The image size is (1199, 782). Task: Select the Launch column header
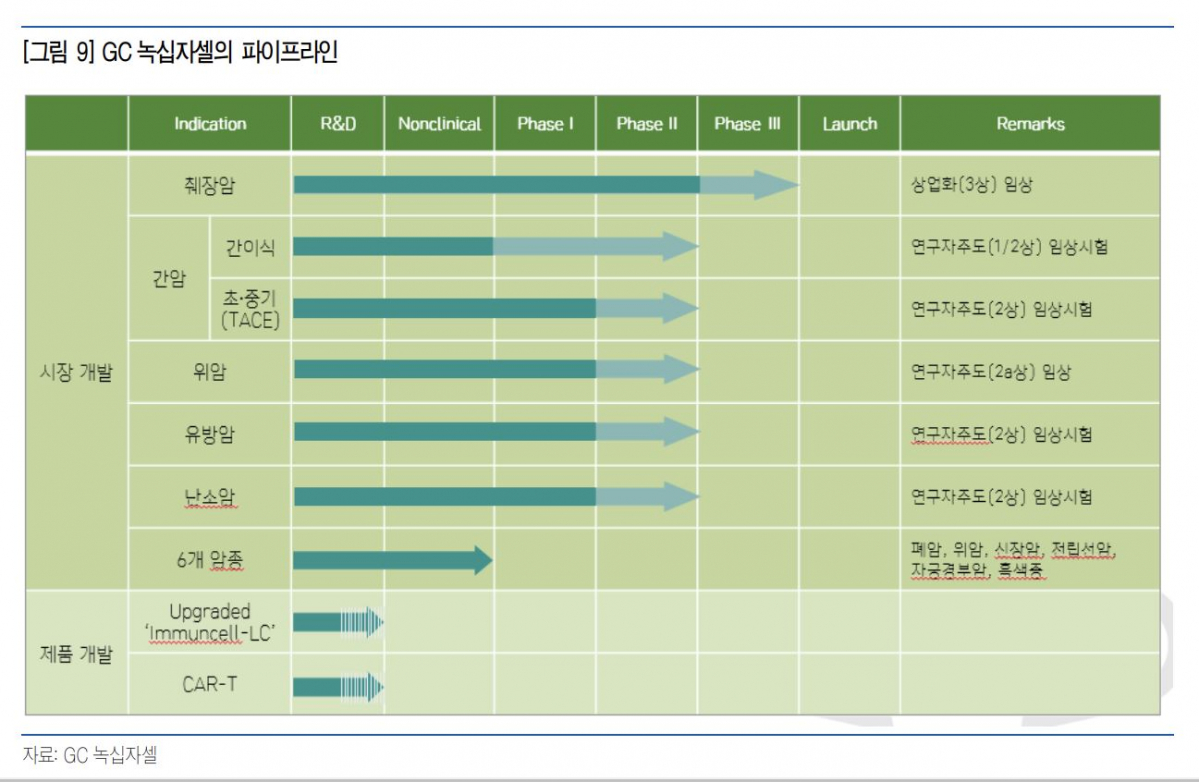tap(849, 124)
